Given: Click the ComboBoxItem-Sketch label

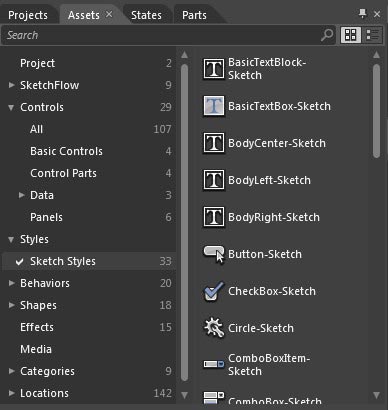Looking at the screenshot, I should click(x=269, y=365).
